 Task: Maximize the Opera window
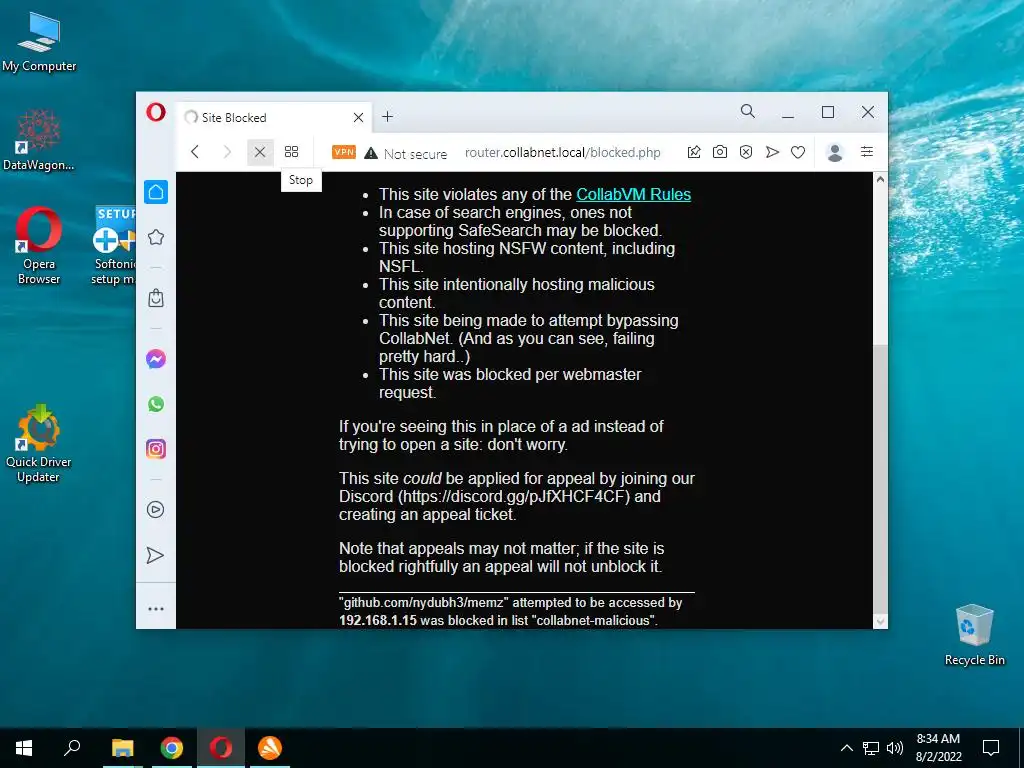click(828, 112)
